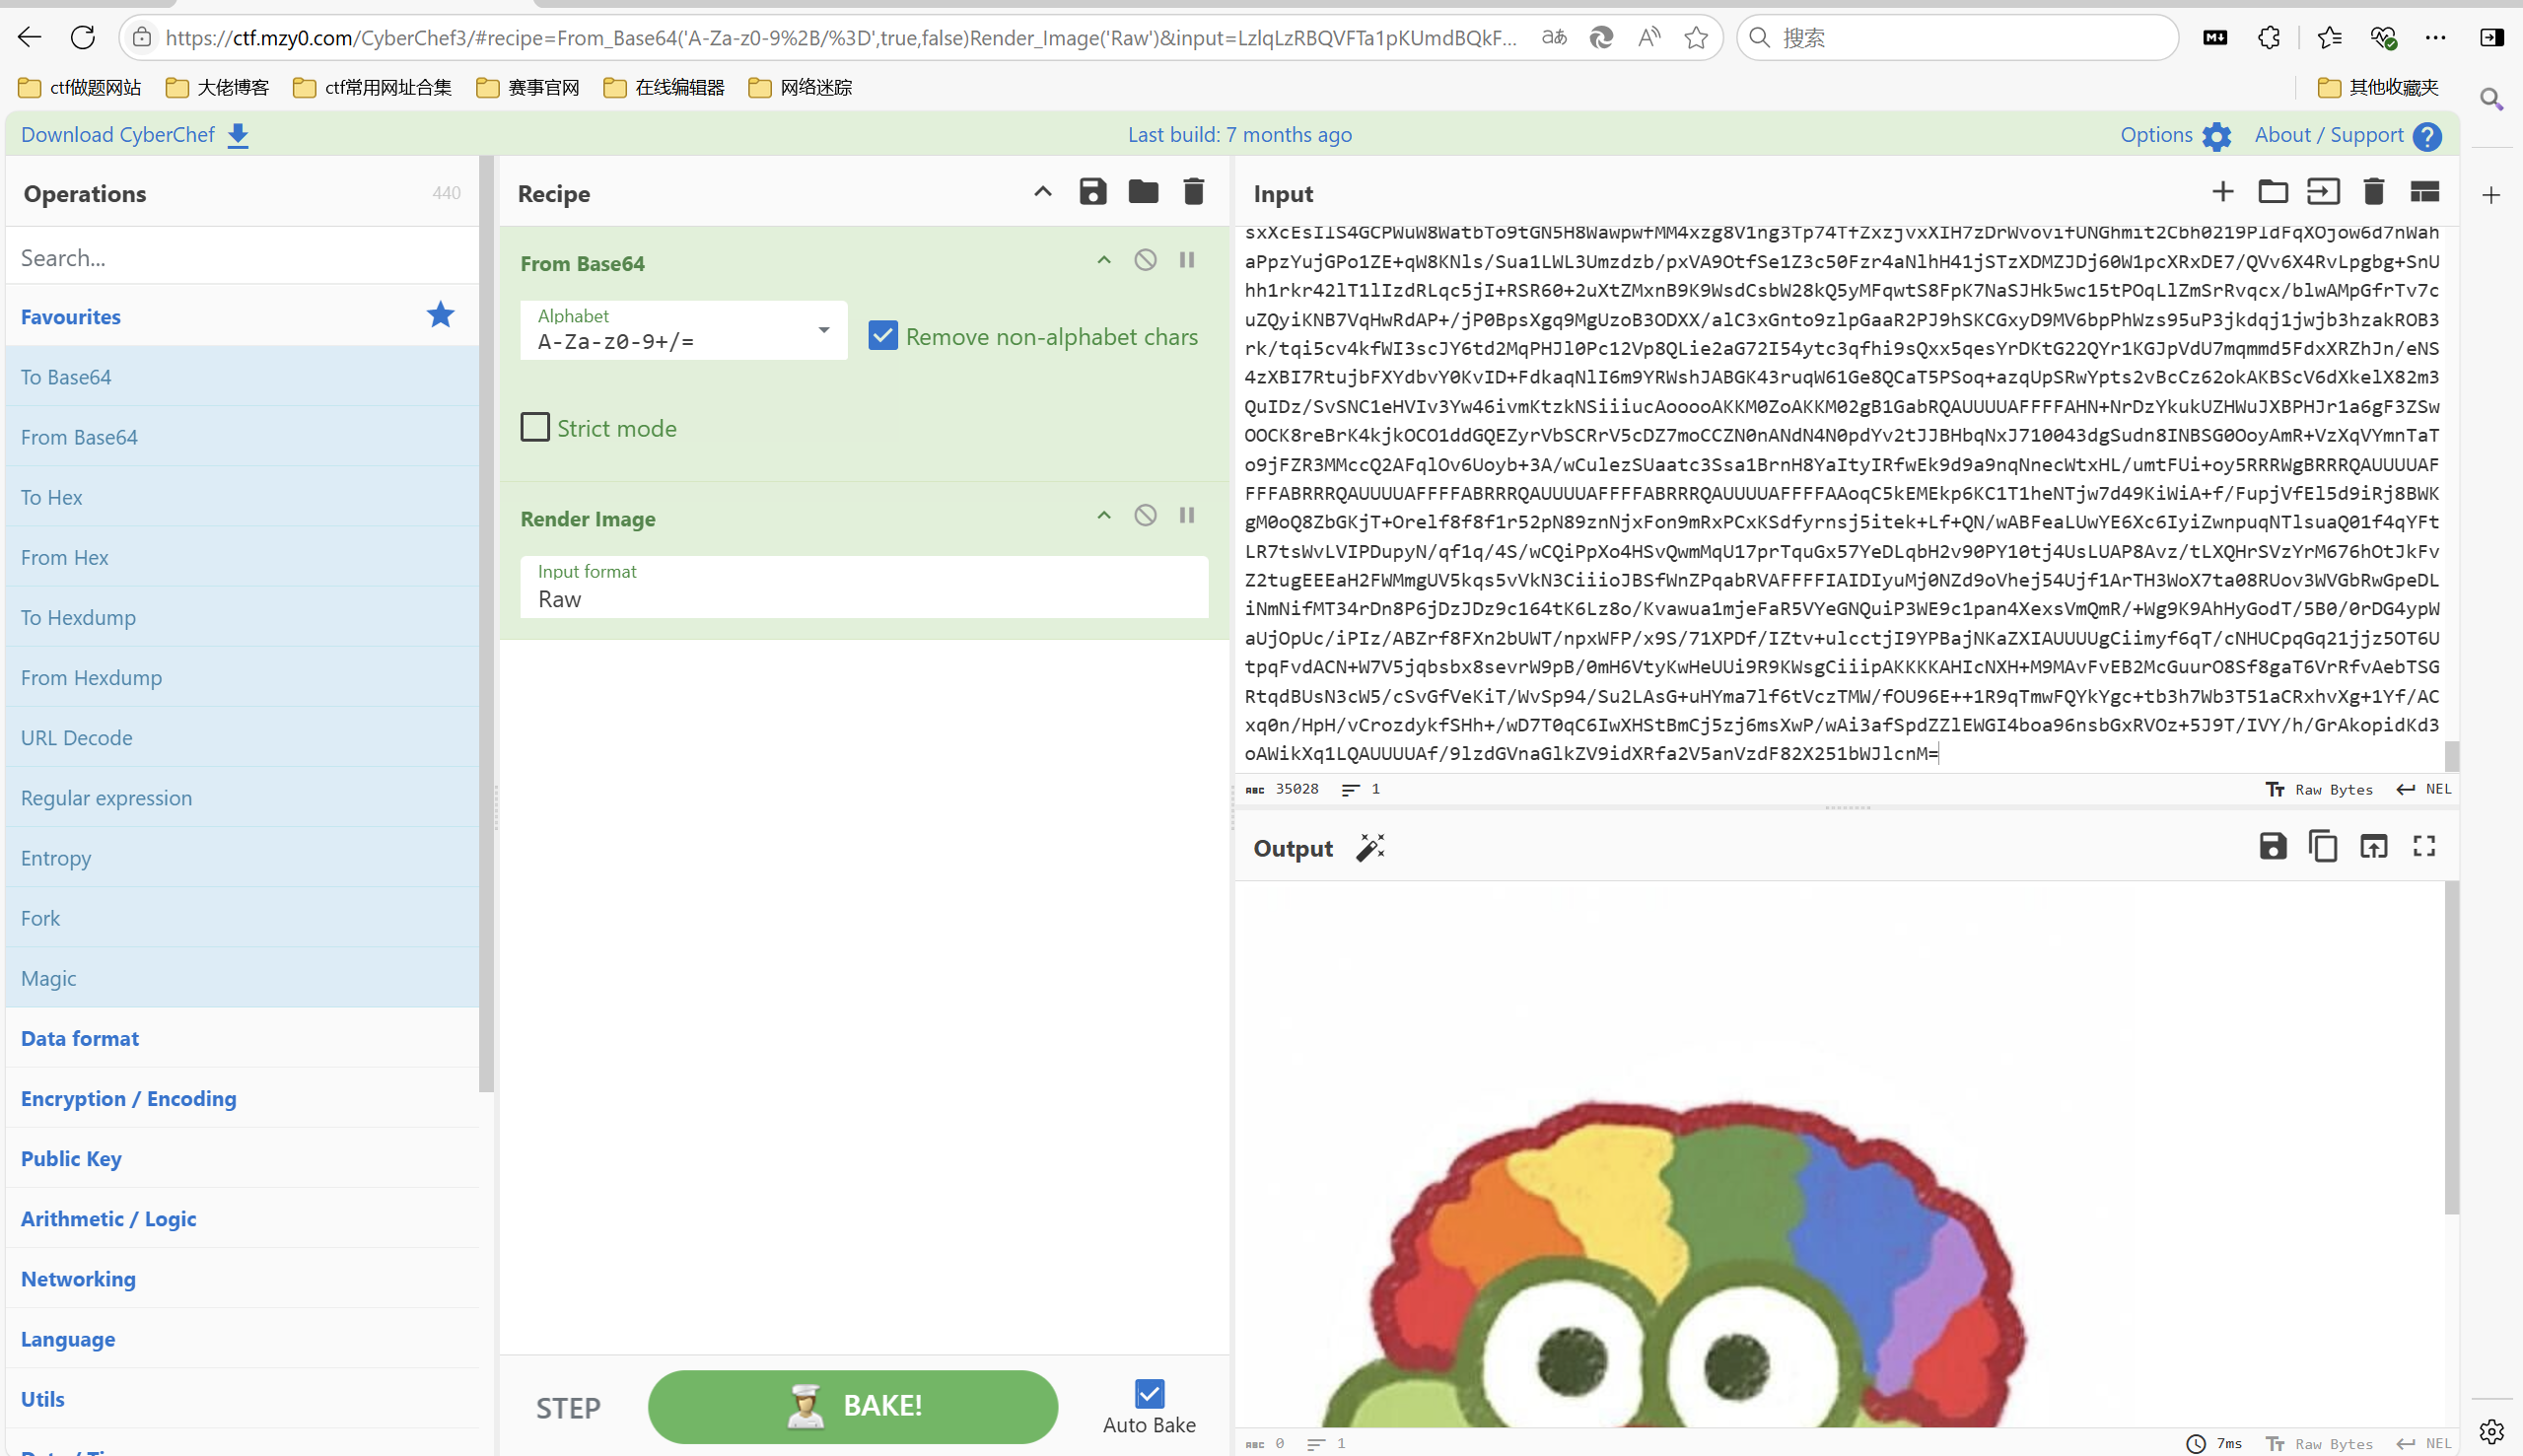The width and height of the screenshot is (2523, 1456).
Task: Click the Magic wand icon beside Output
Action: tap(1370, 847)
